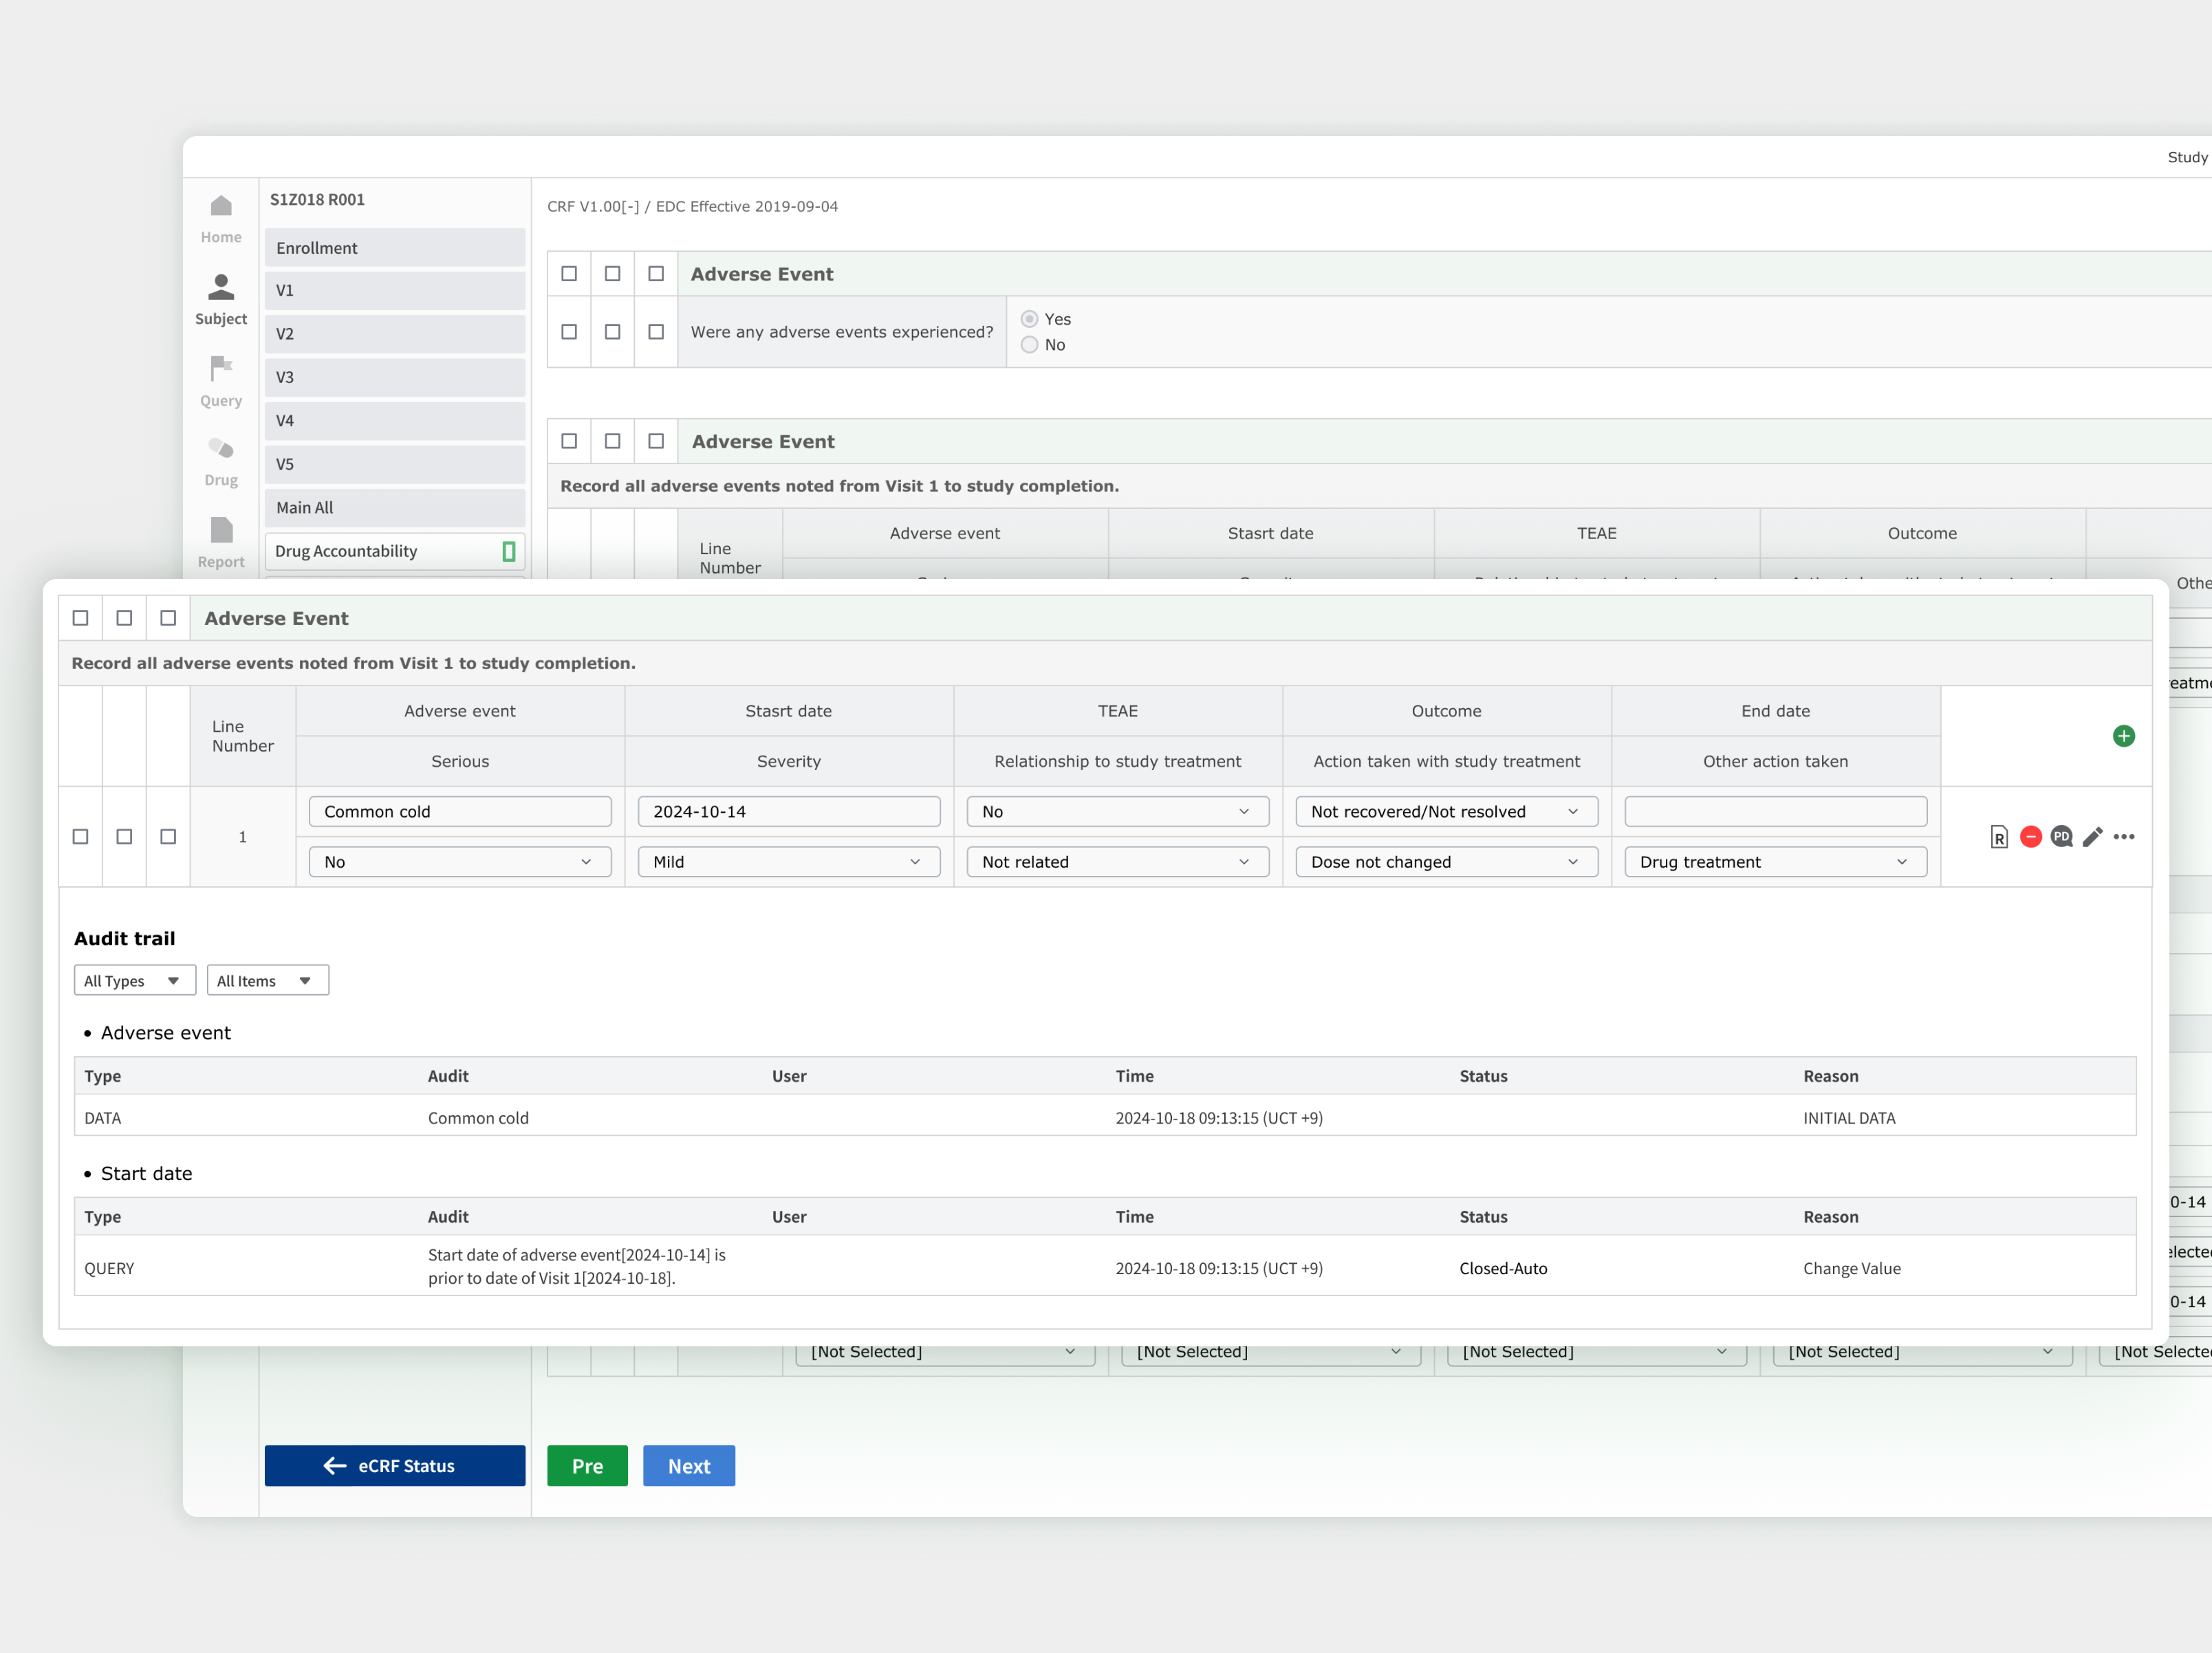
Task: Click the Common cold text field
Action: [460, 812]
